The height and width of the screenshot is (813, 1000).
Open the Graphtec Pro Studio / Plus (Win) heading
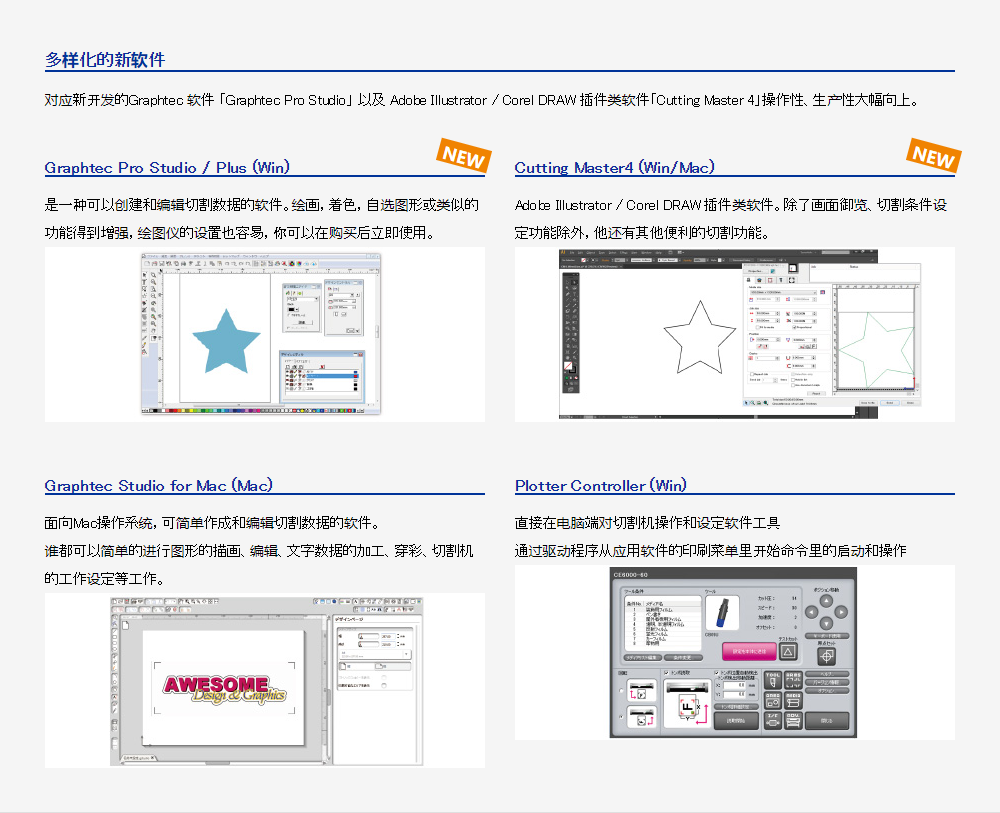tap(167, 168)
